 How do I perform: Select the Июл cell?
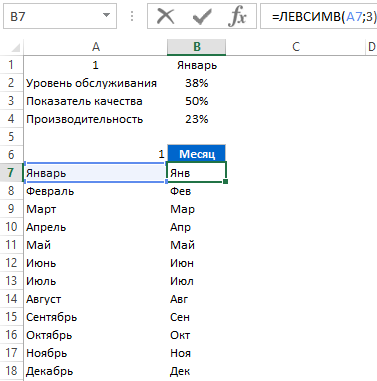click(x=196, y=281)
